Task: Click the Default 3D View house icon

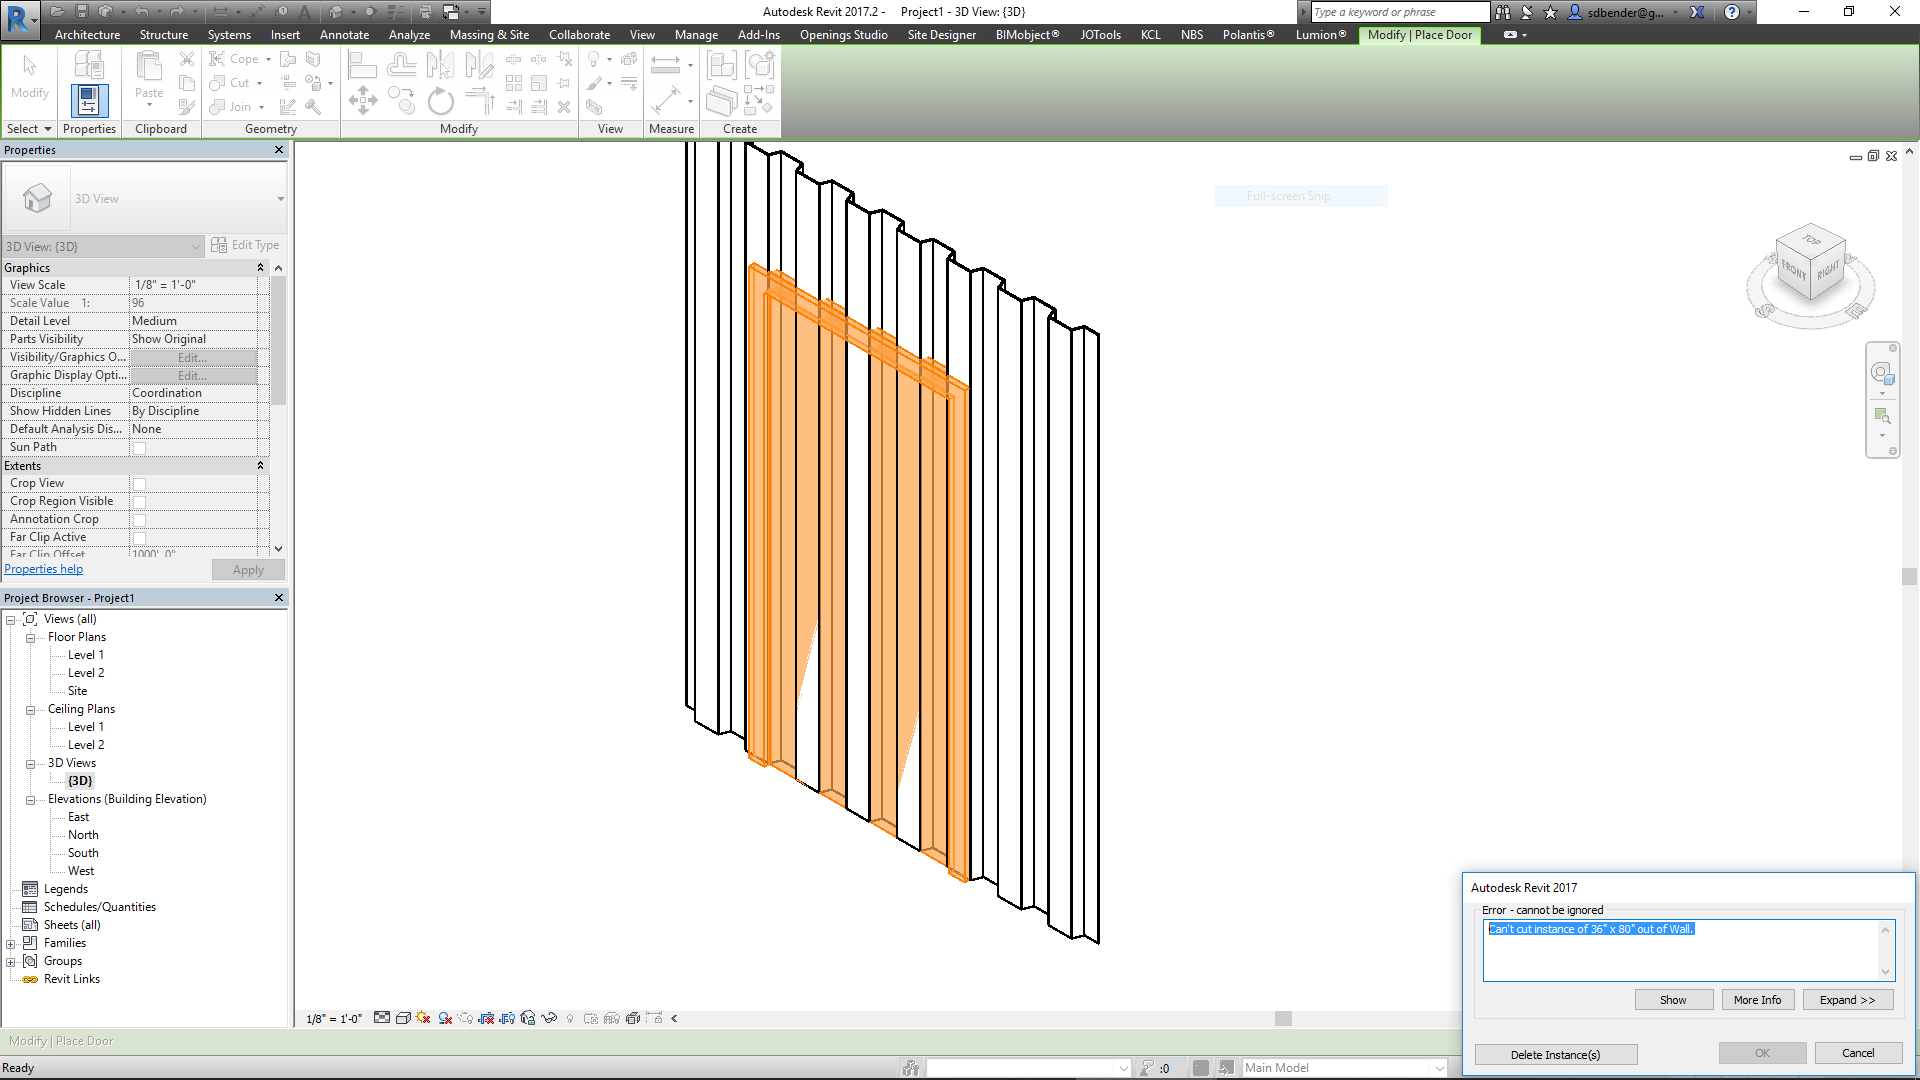Action: coord(337,12)
